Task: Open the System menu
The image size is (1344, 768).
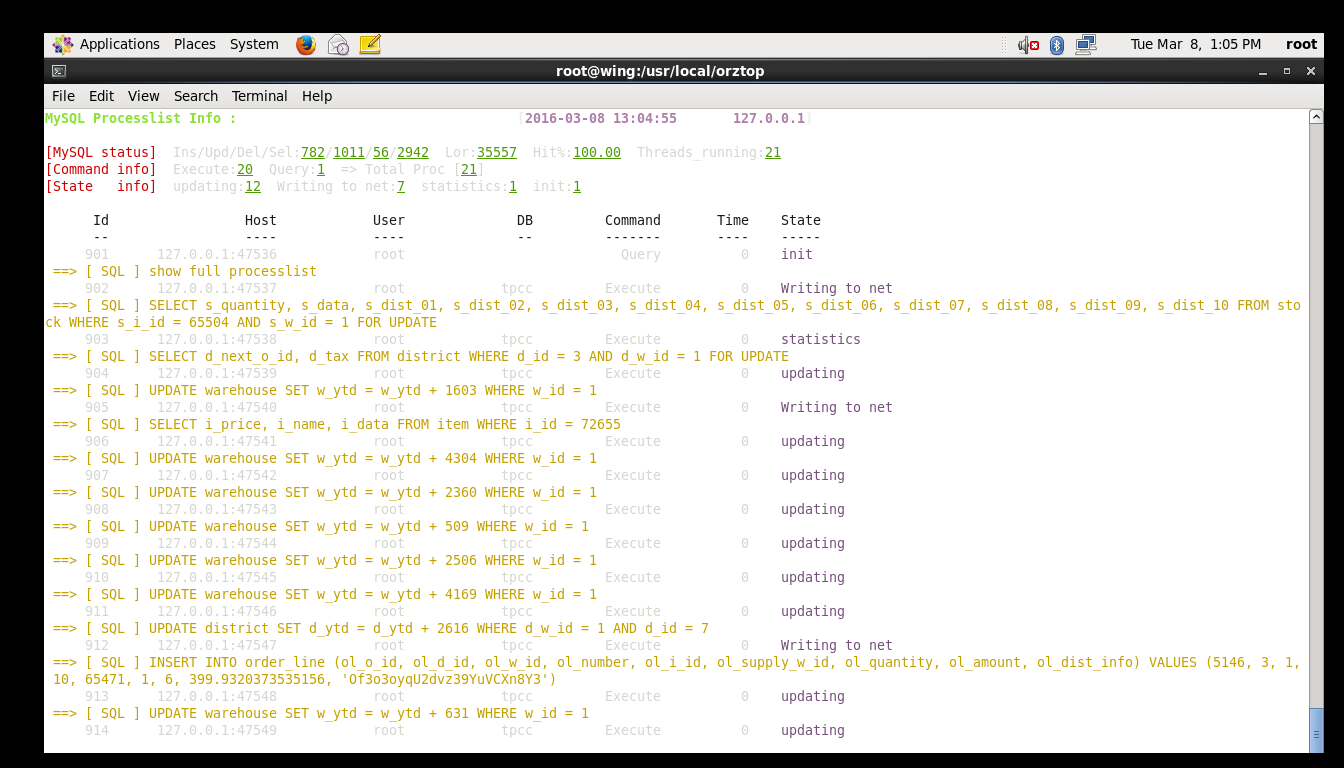Action: 254,44
